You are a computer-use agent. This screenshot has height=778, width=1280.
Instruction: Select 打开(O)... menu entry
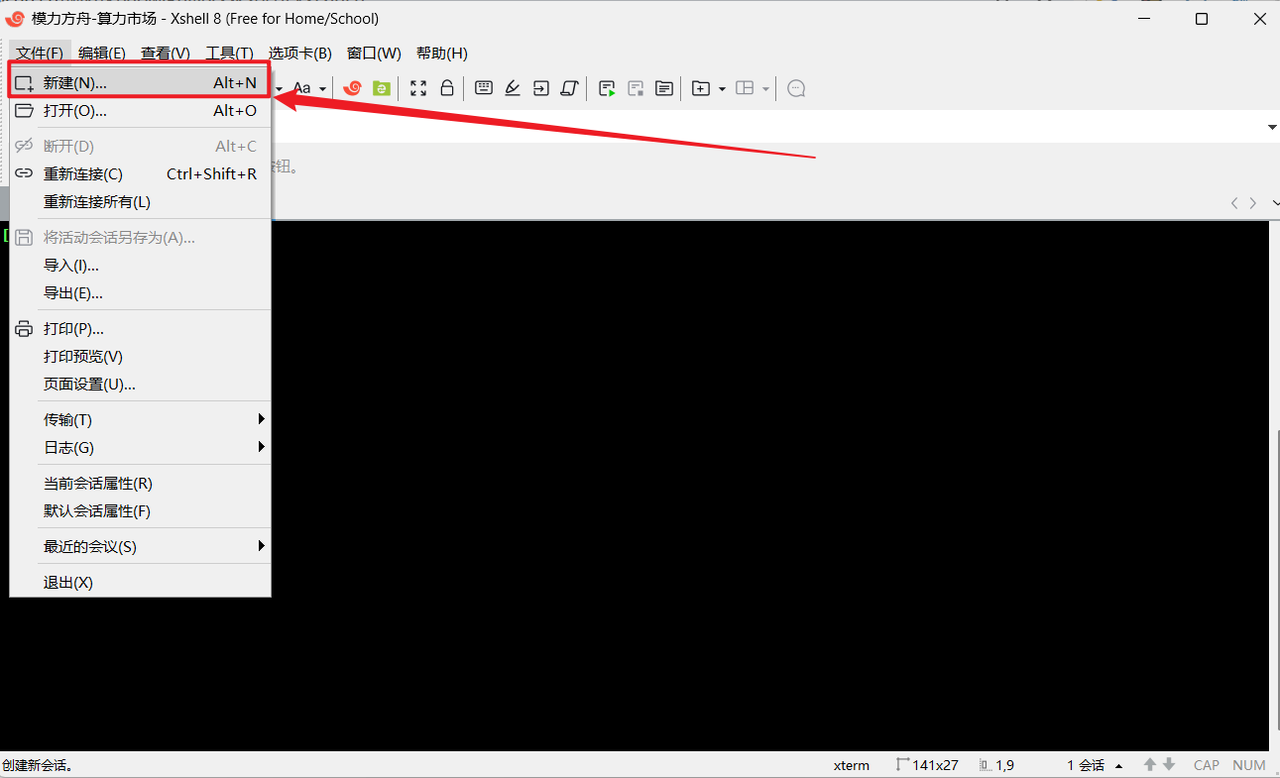pyautogui.click(x=140, y=111)
